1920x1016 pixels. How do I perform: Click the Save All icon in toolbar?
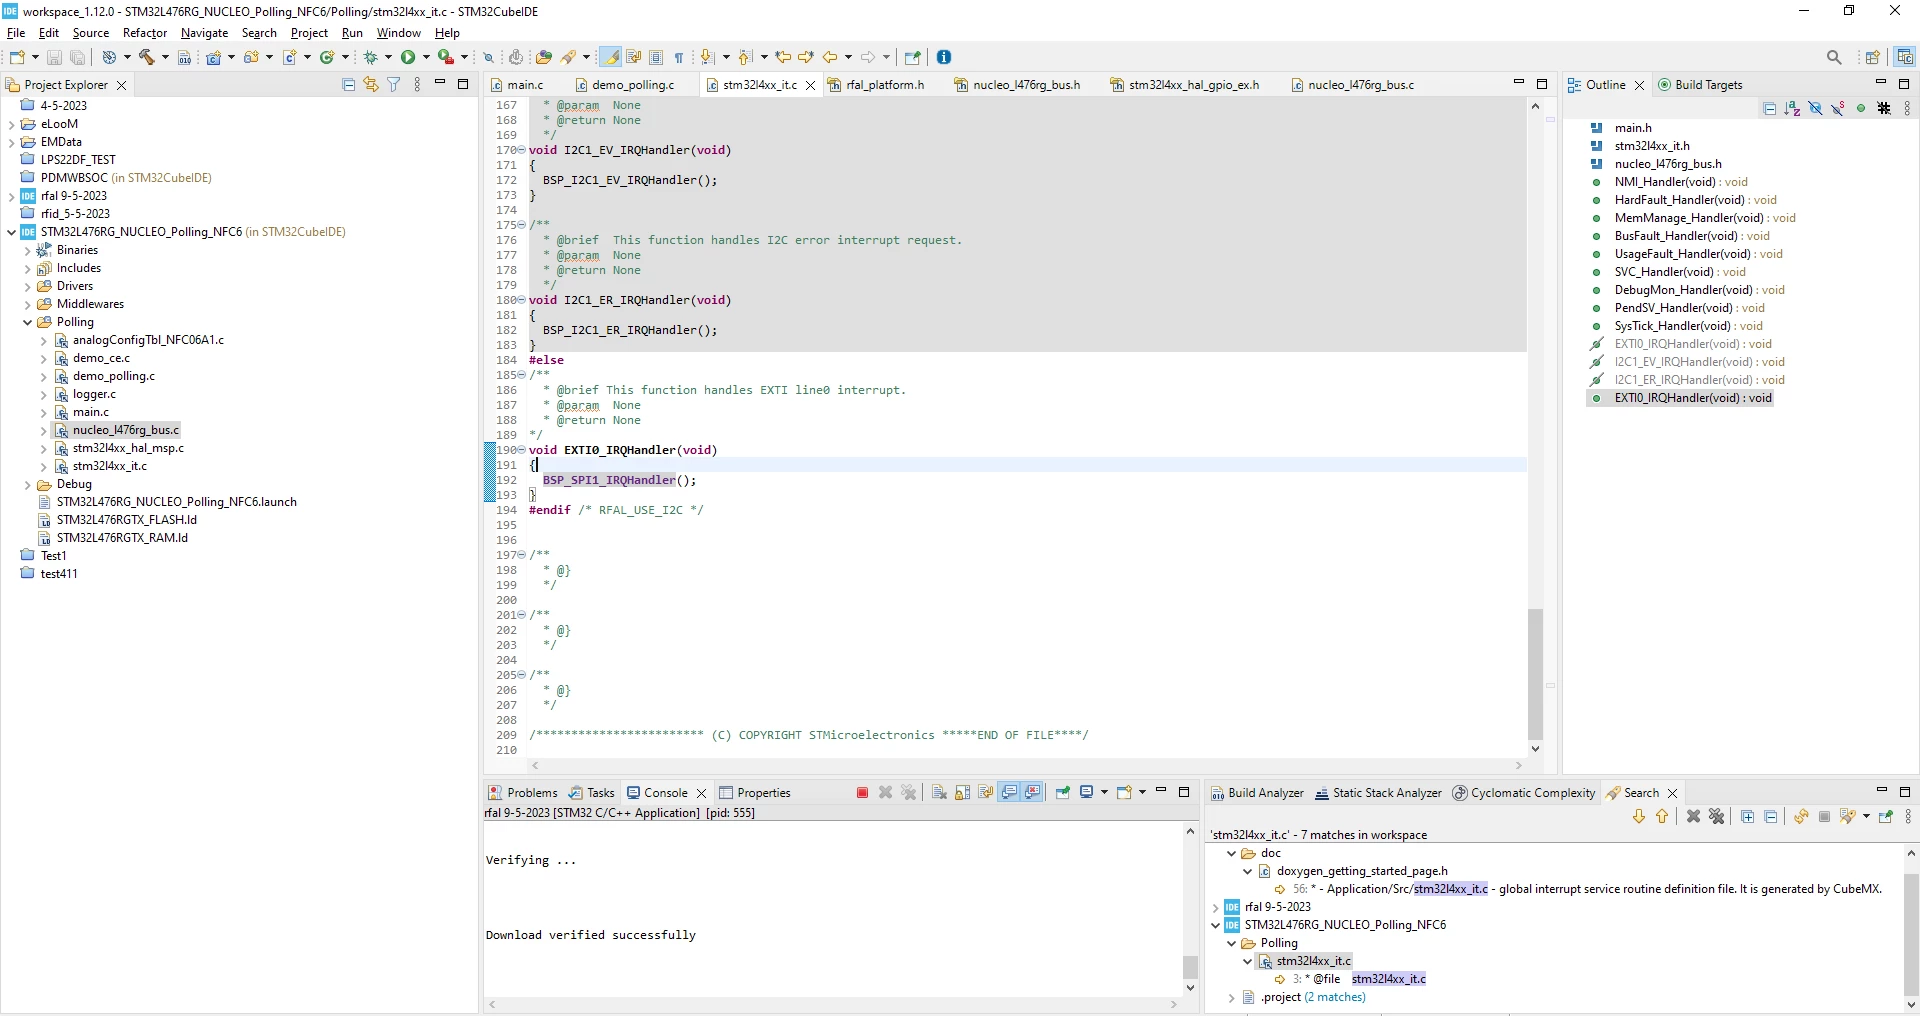pyautogui.click(x=77, y=57)
